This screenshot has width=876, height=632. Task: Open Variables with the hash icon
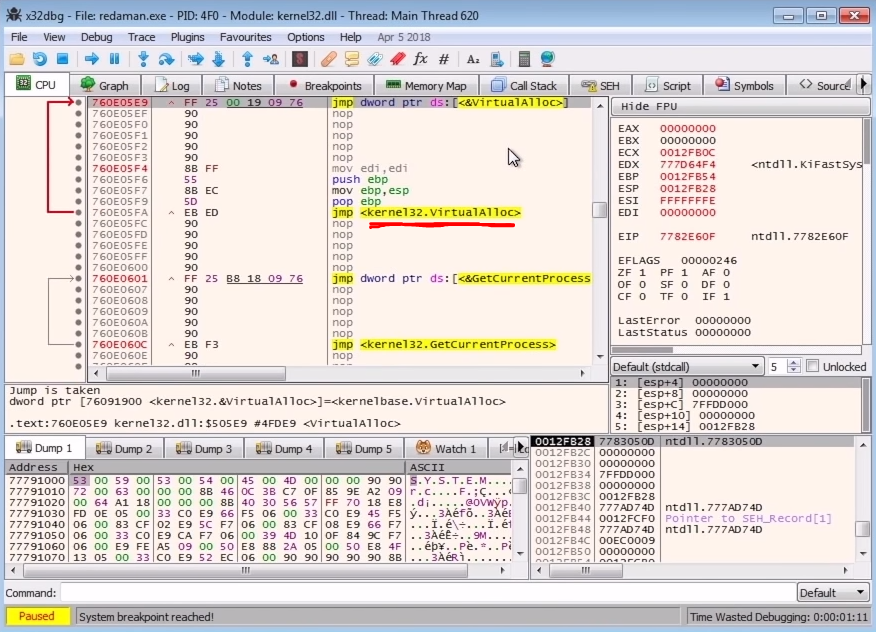click(x=444, y=59)
